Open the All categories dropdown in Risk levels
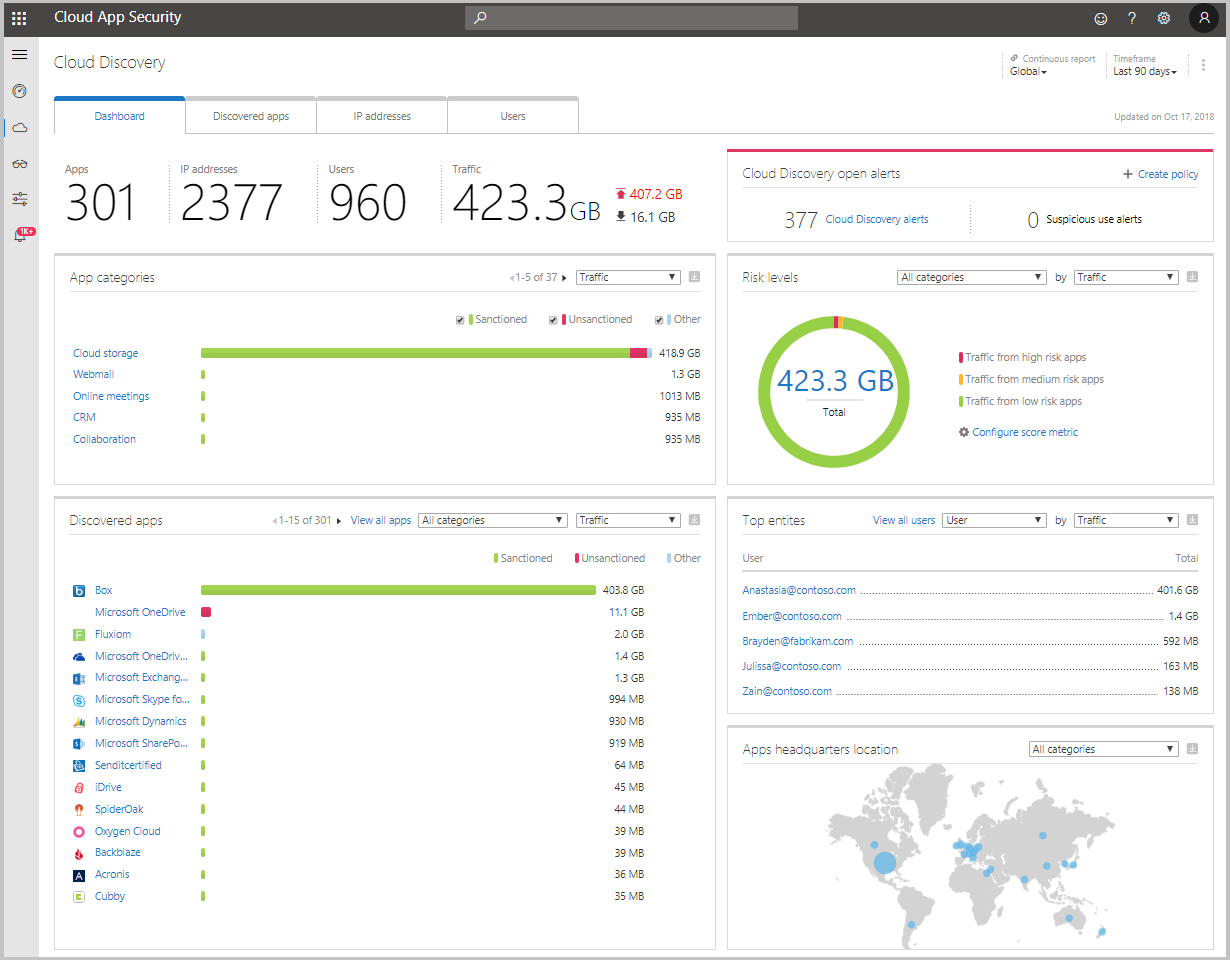Image resolution: width=1230 pixels, height=960 pixels. click(x=970, y=277)
